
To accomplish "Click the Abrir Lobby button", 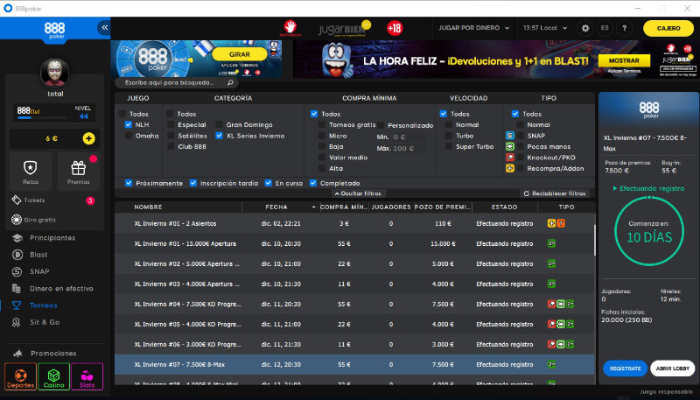I will pos(672,369).
